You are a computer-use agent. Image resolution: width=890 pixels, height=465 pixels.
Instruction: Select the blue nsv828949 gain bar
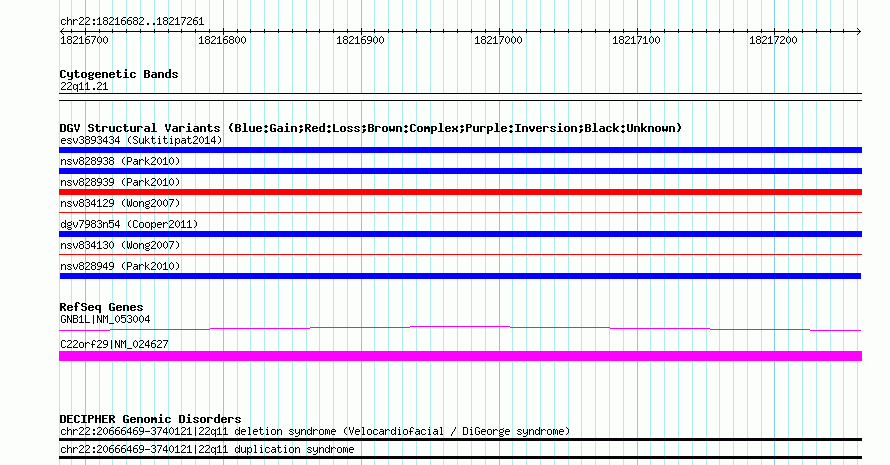tap(460, 276)
